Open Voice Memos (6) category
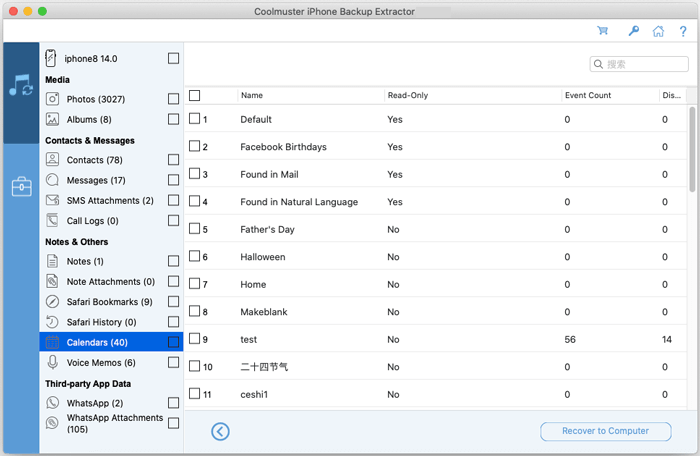Screen dimensions: 700x456 pos(101,363)
